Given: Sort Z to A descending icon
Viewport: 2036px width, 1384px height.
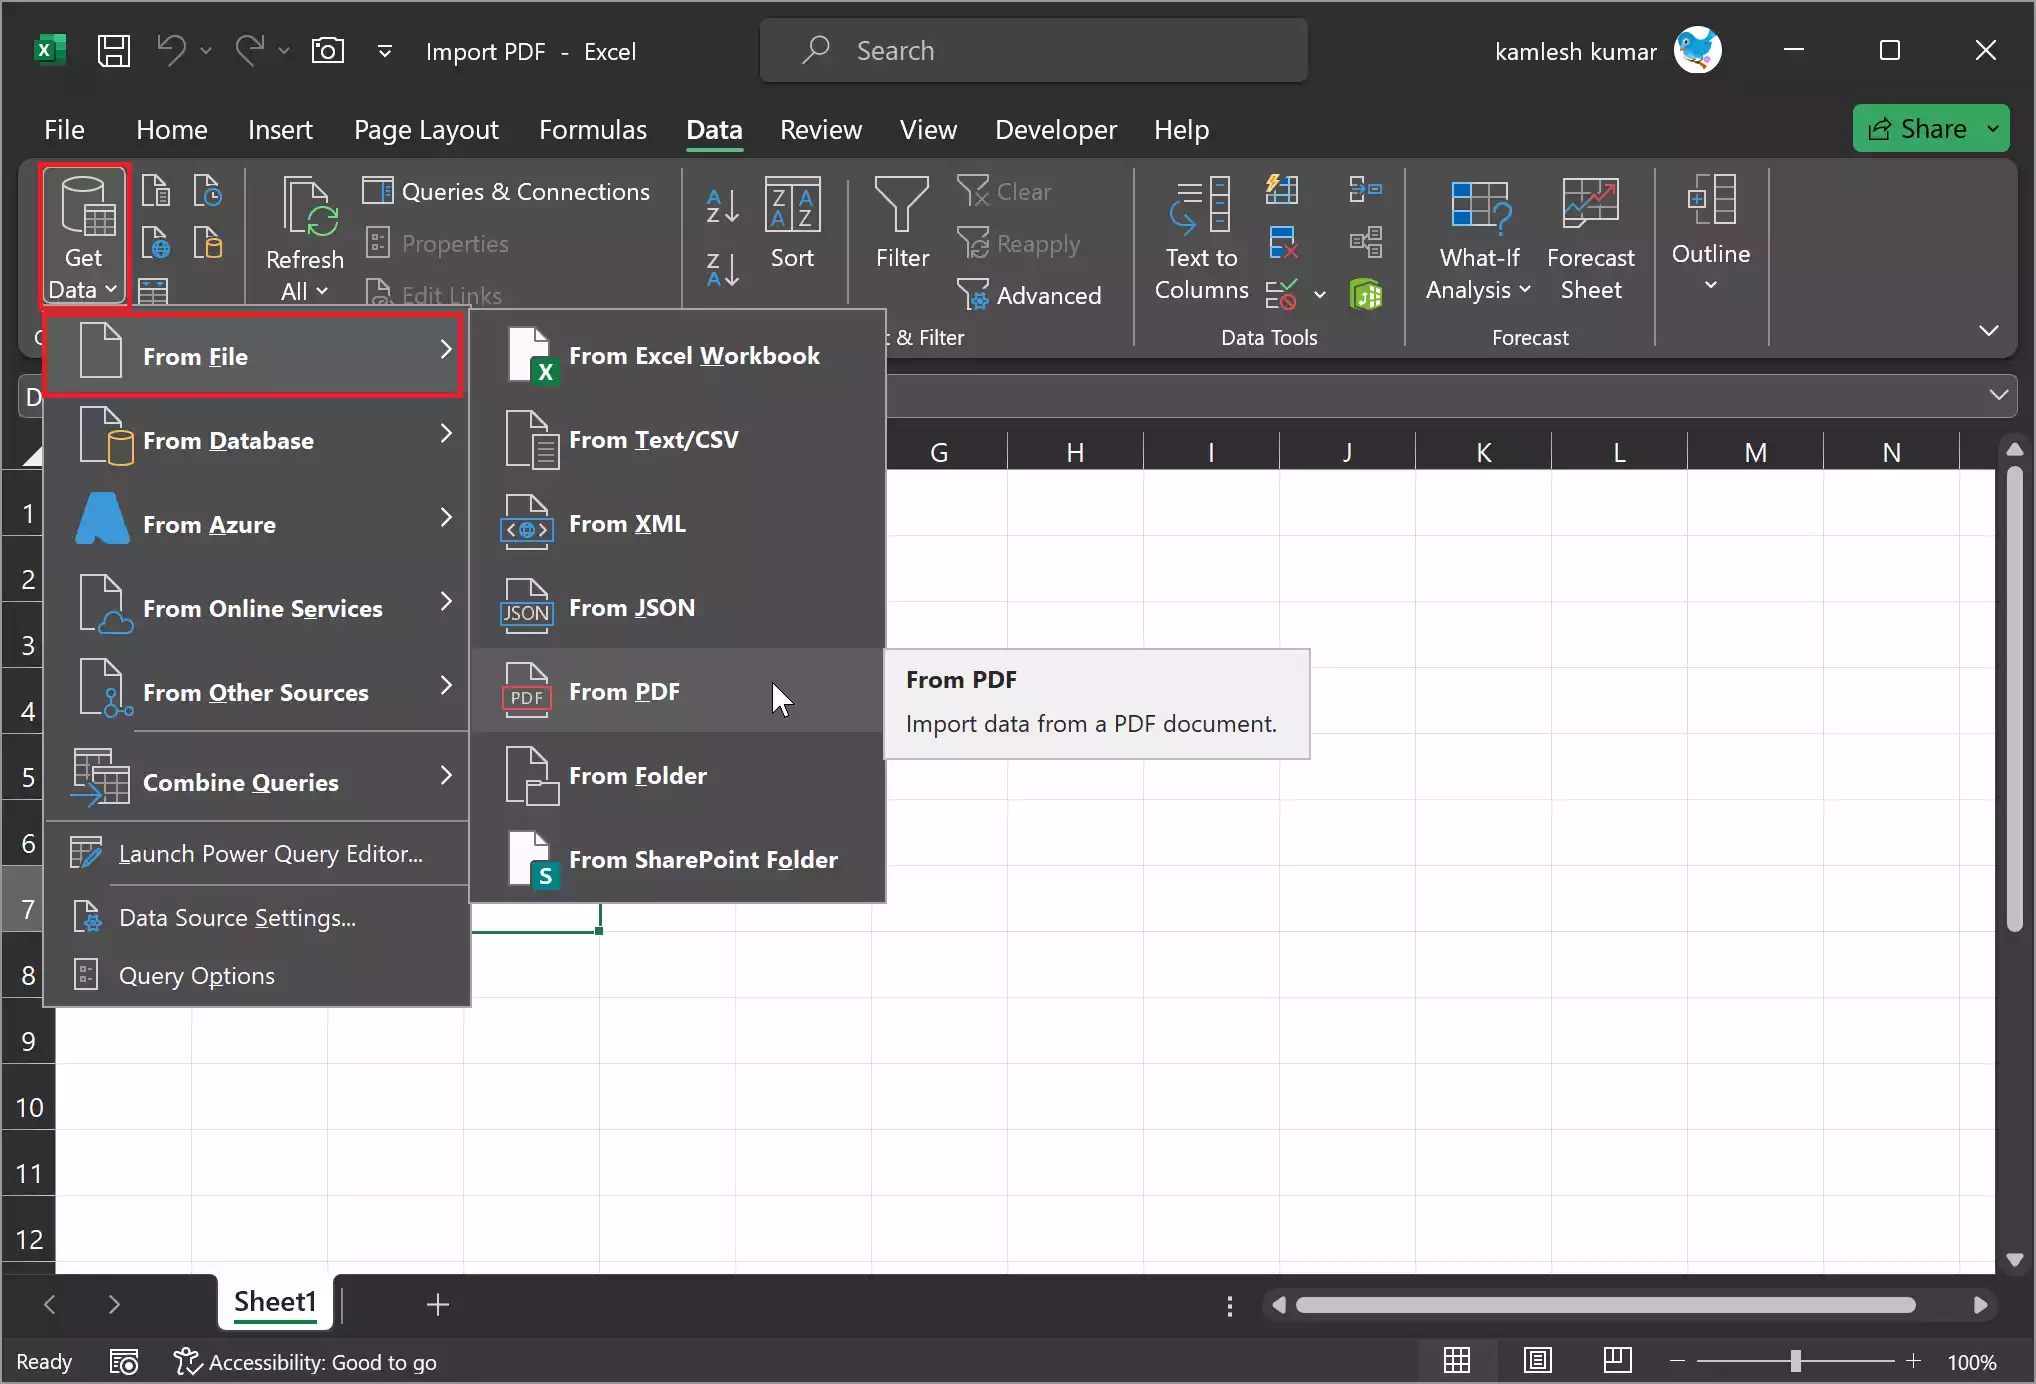Looking at the screenshot, I should [722, 269].
